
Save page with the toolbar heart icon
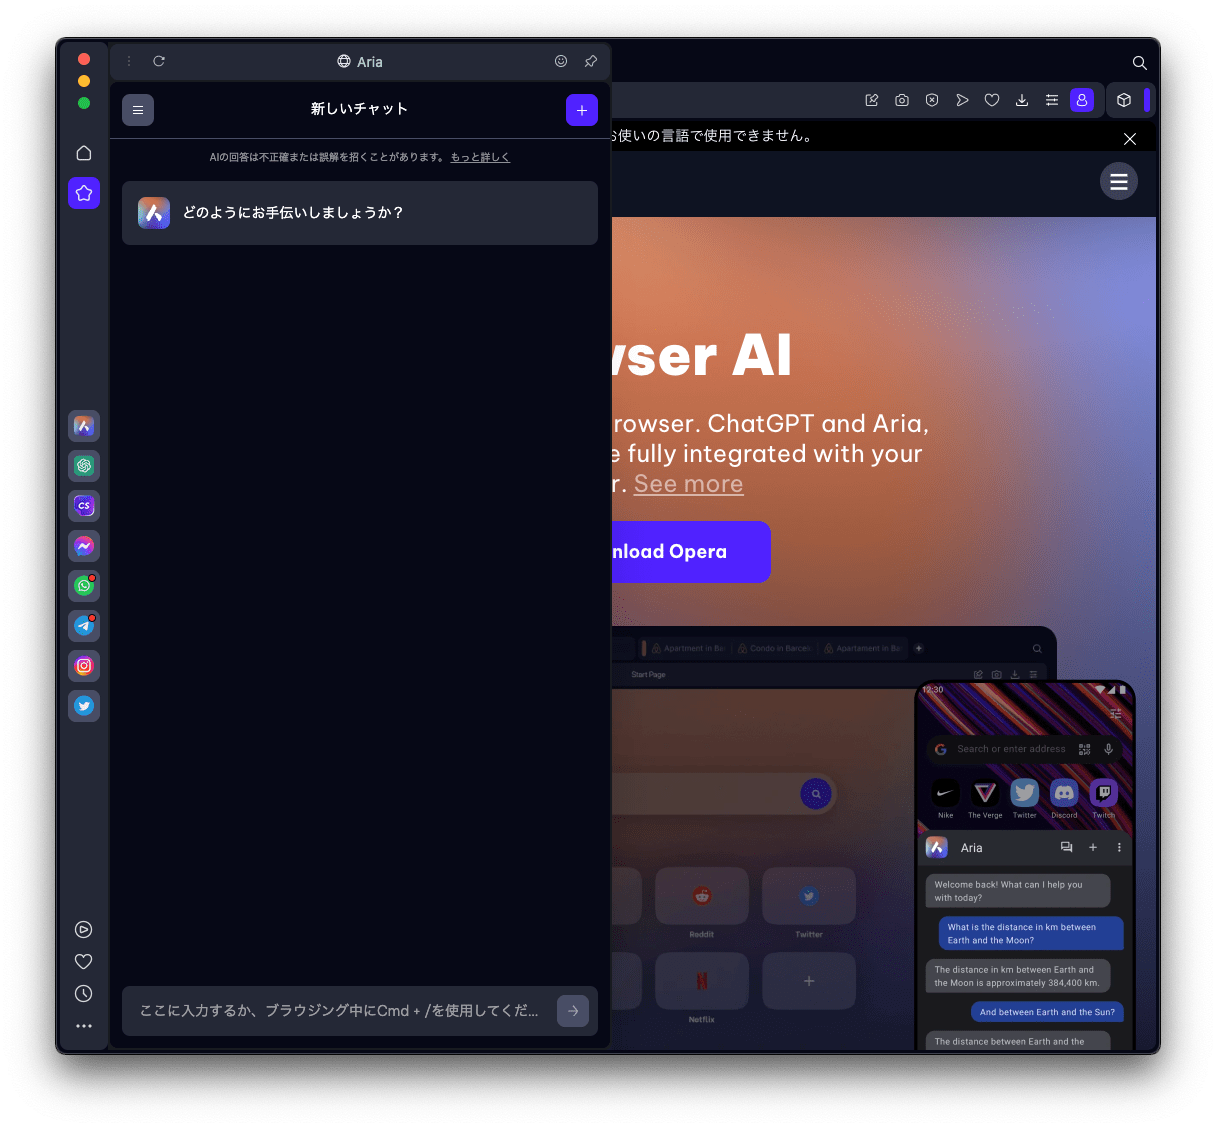point(992,100)
